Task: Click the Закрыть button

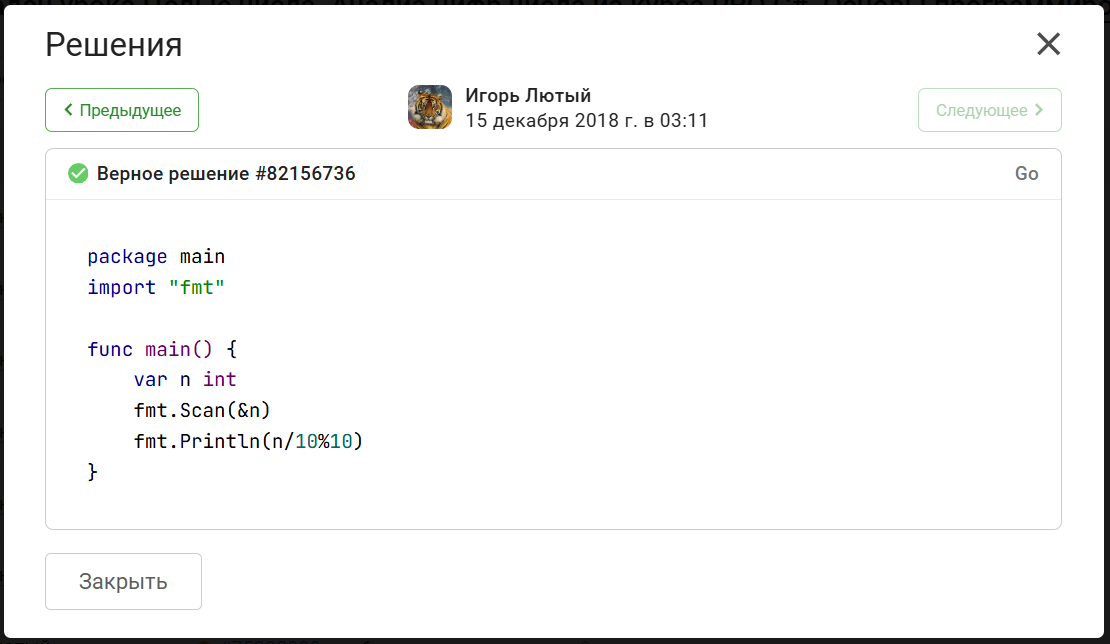Action: tap(123, 581)
